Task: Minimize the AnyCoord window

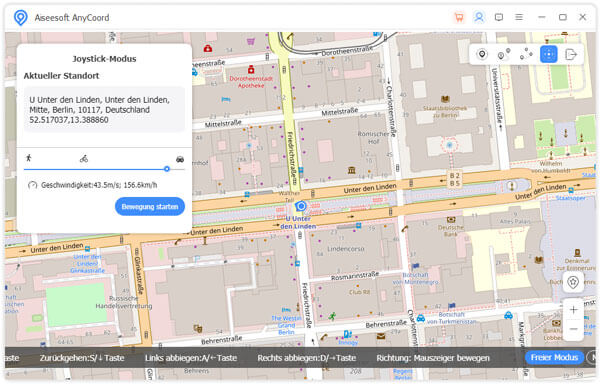Action: [541, 17]
